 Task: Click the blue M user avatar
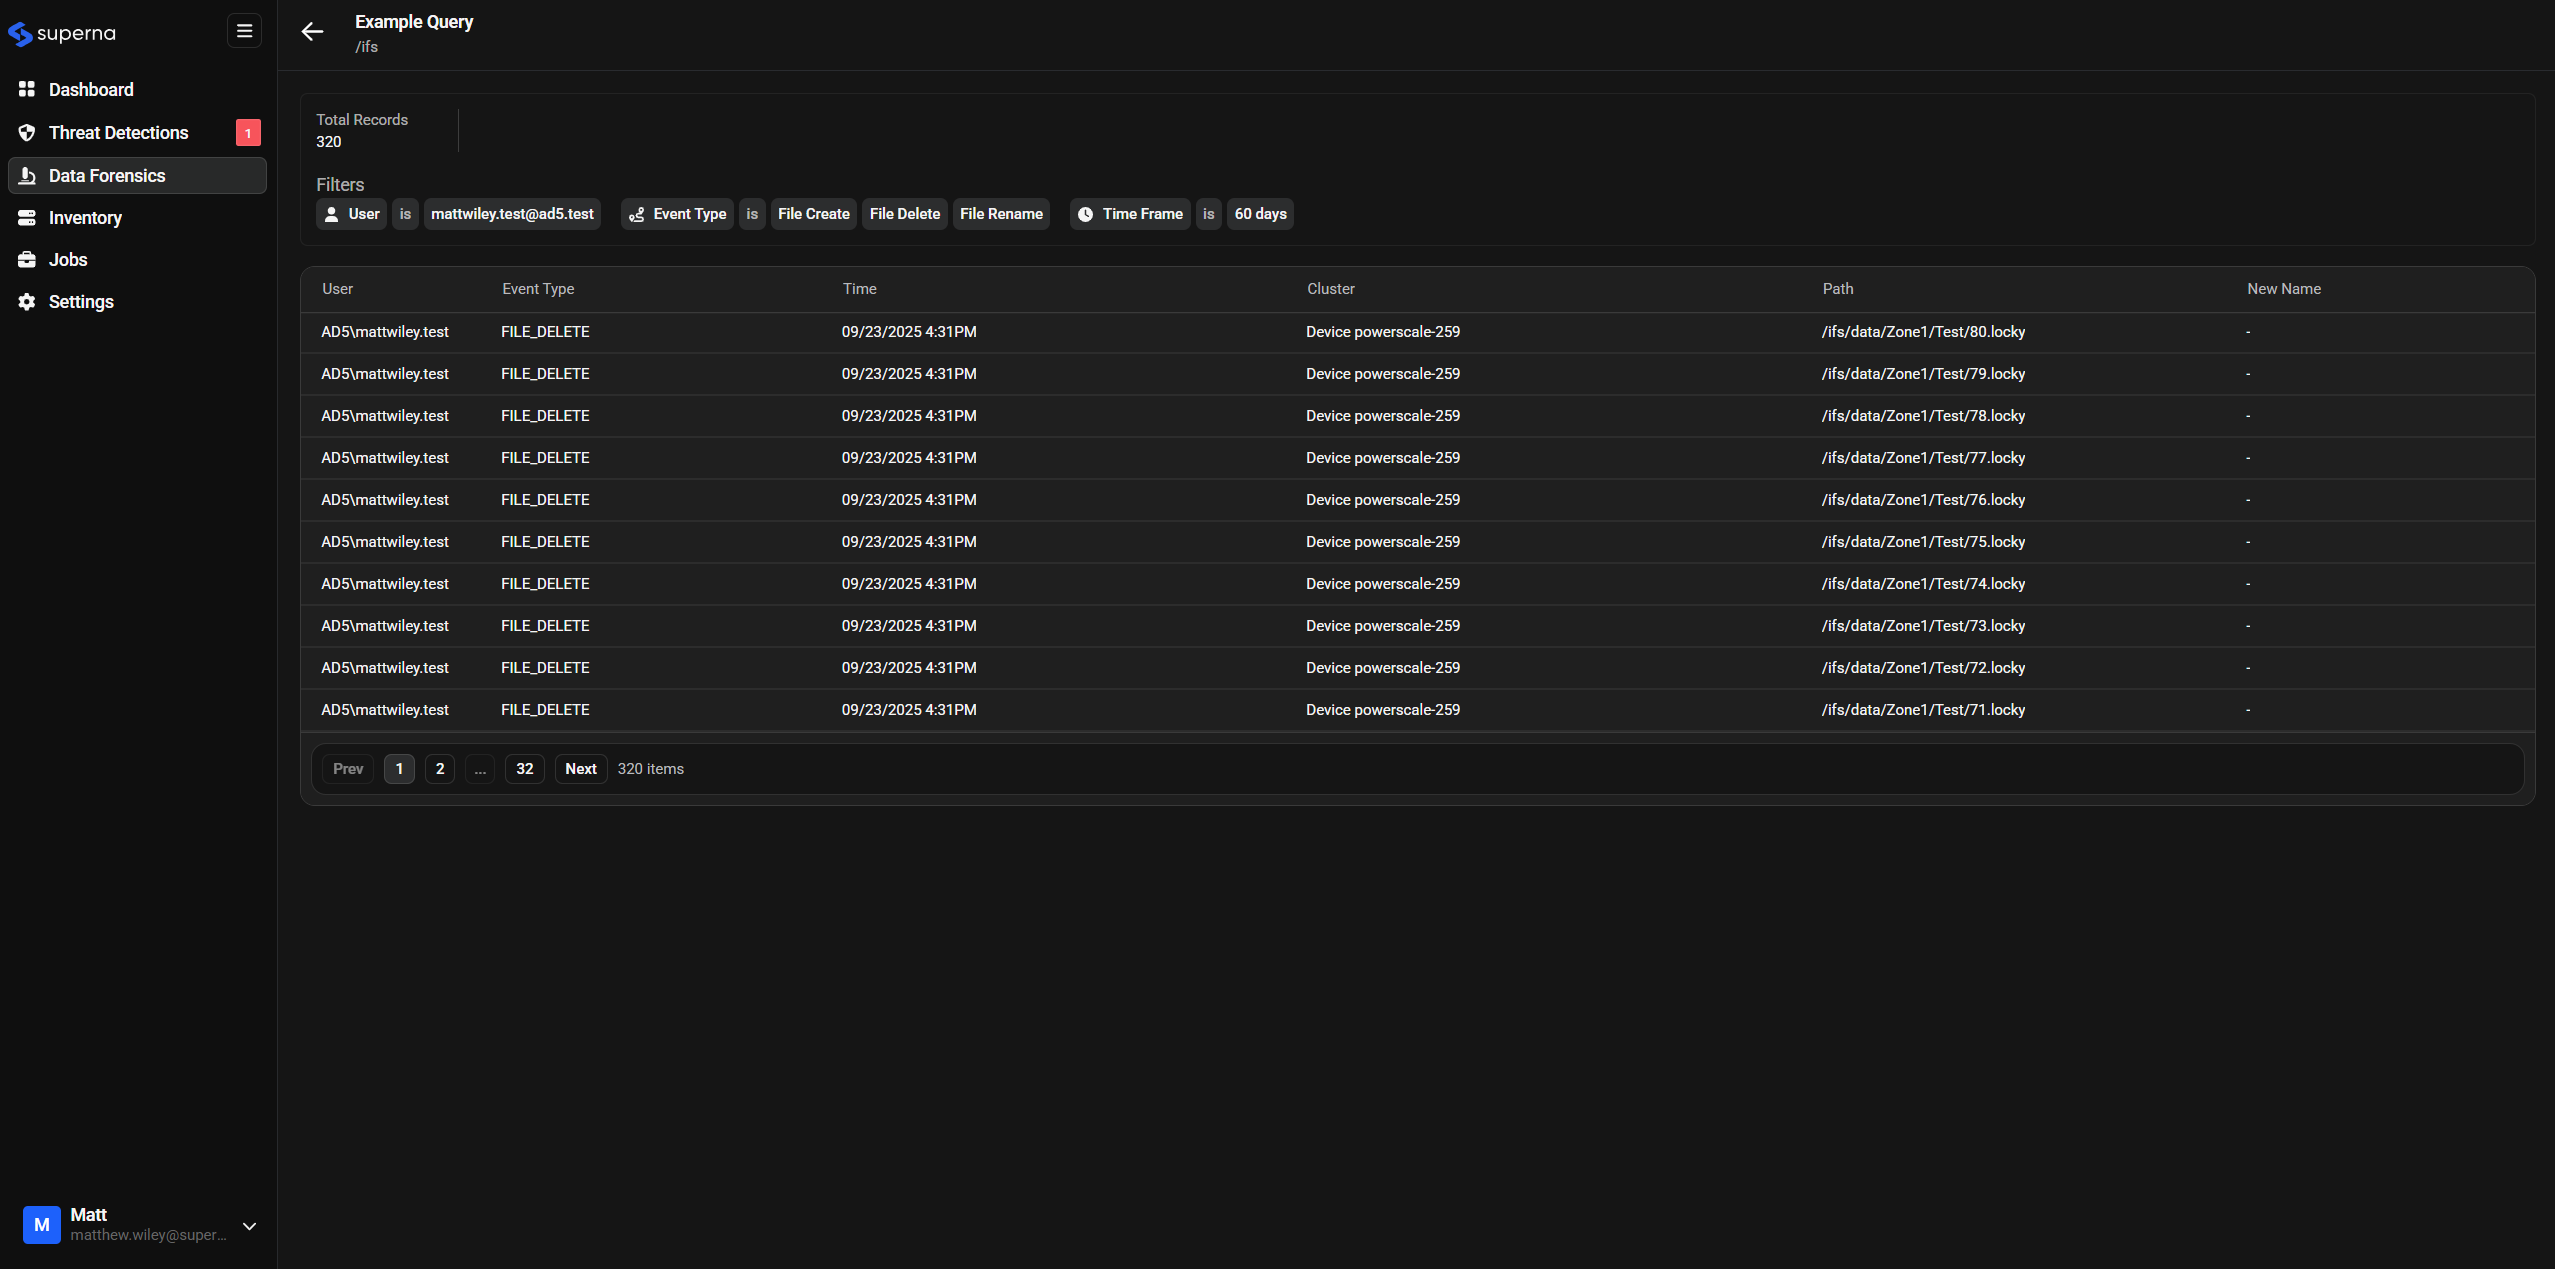[42, 1224]
